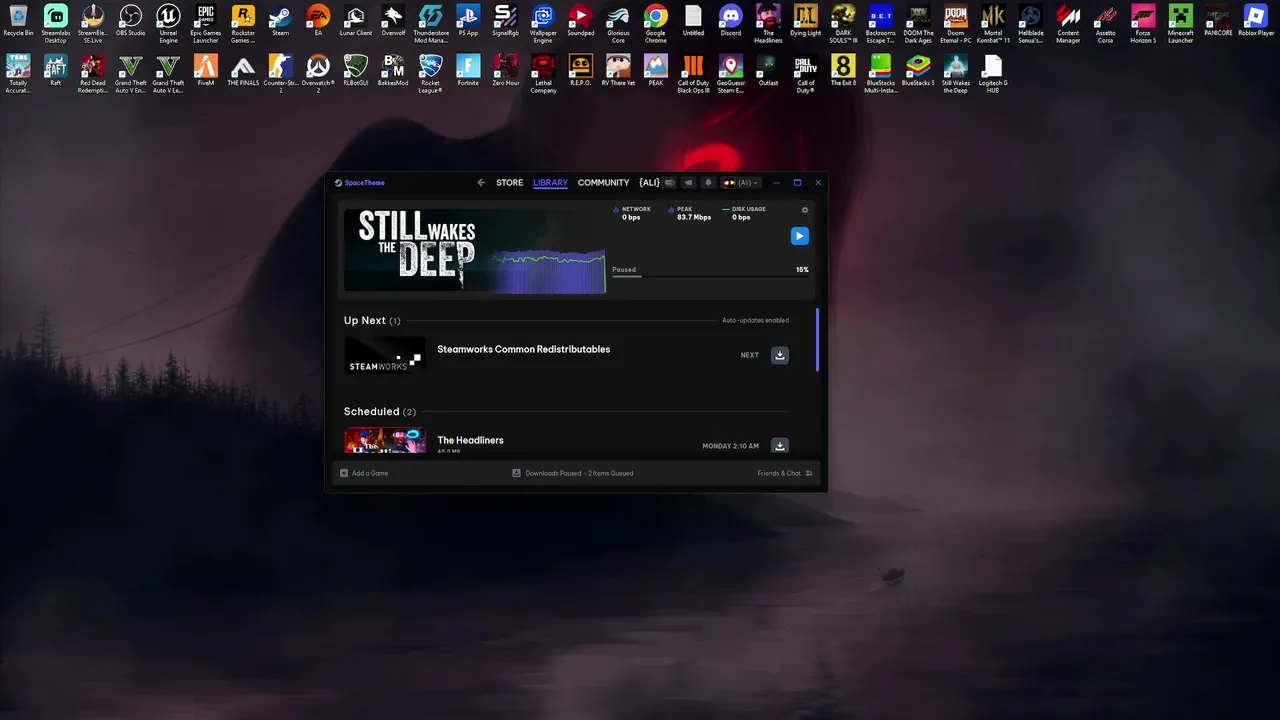Select Fortnite desktop icon
This screenshot has height=720, width=1280.
coord(468,70)
